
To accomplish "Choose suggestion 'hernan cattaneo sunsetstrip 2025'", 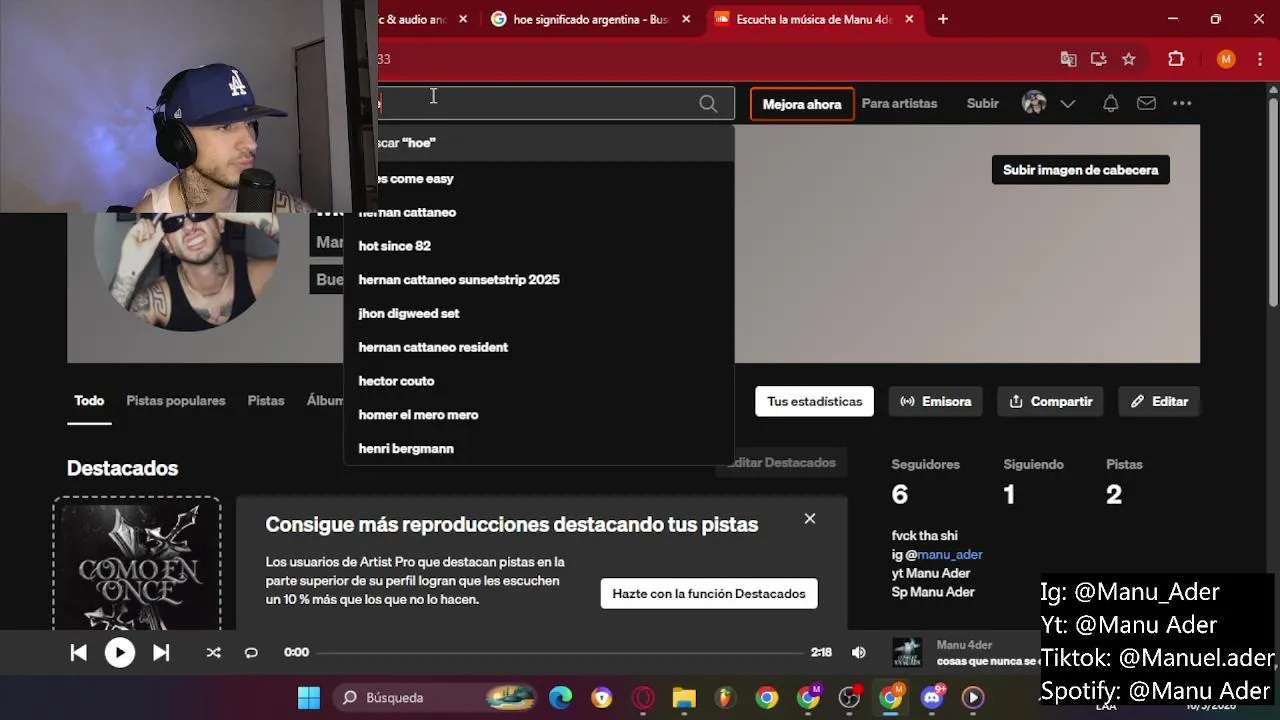I will point(539,280).
